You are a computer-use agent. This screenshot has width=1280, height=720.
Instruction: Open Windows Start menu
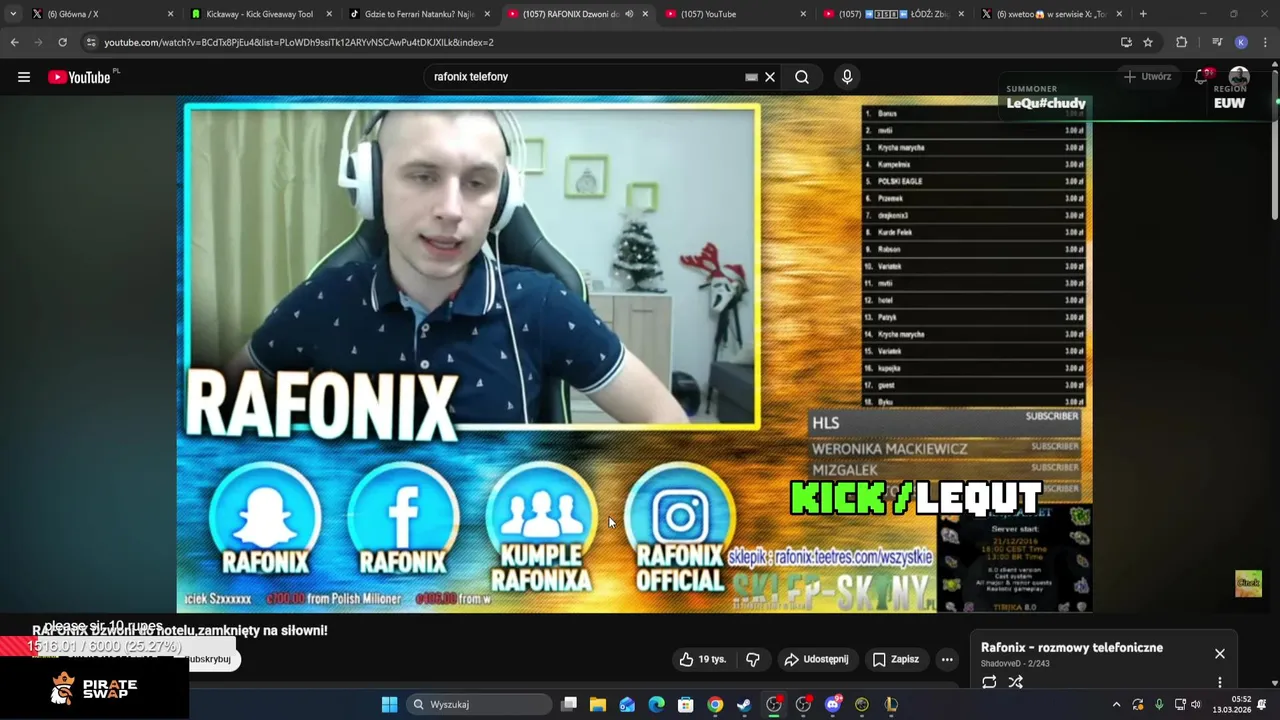390,704
